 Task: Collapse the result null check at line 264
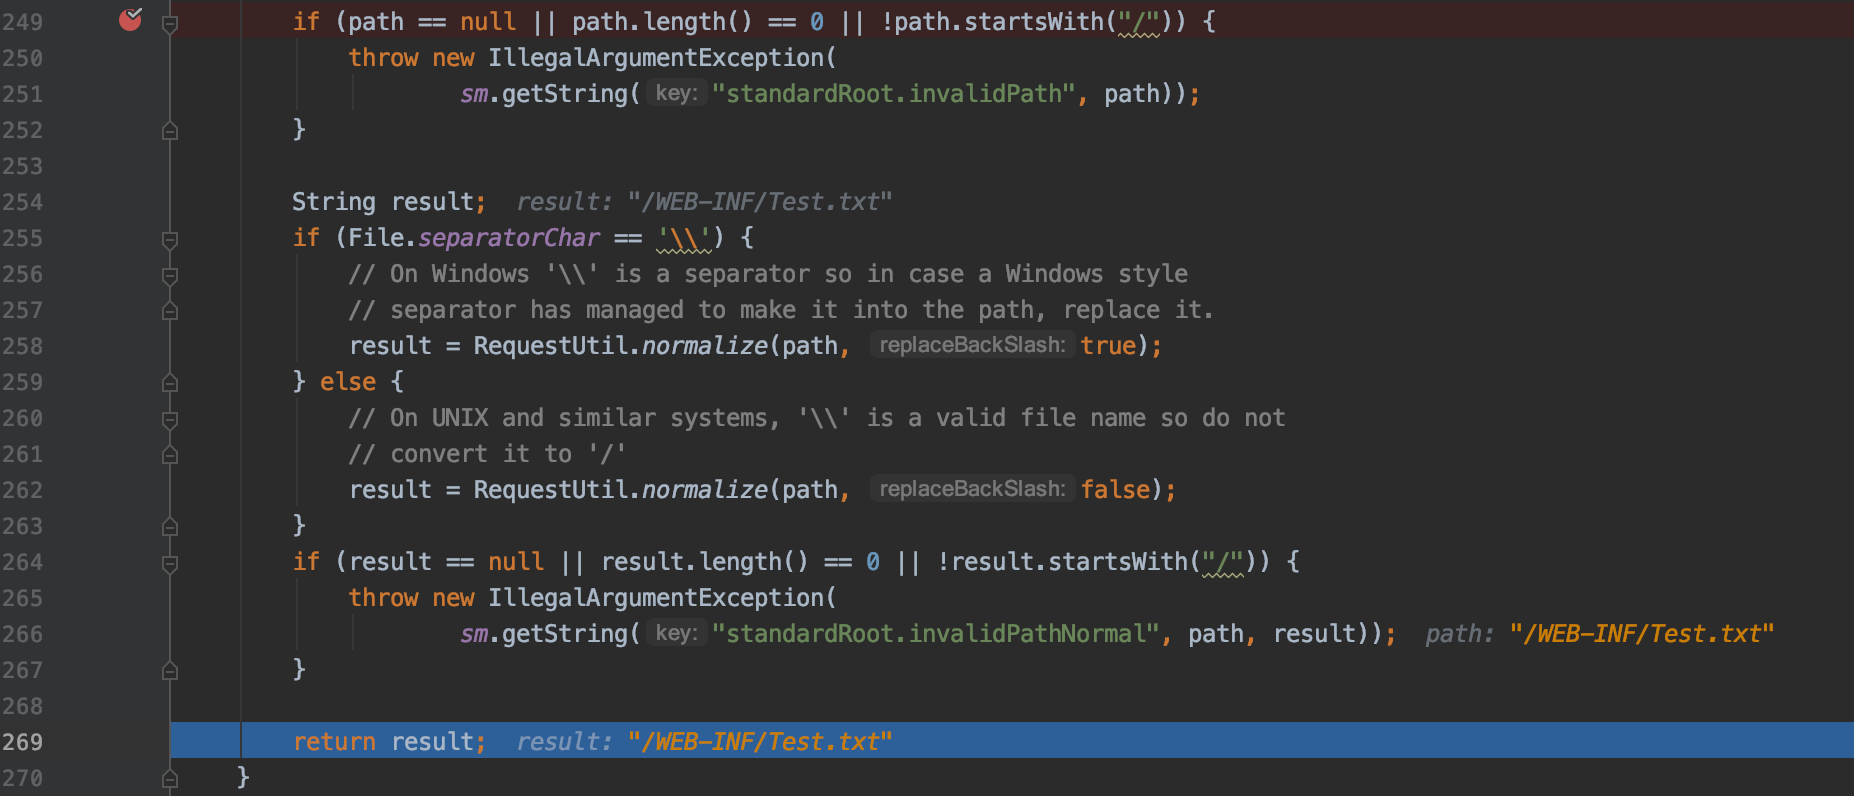pos(170,563)
